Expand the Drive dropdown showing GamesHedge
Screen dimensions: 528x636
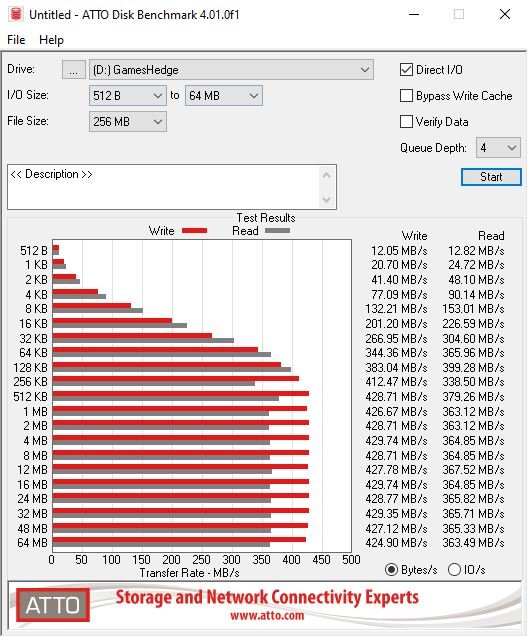(x=231, y=70)
